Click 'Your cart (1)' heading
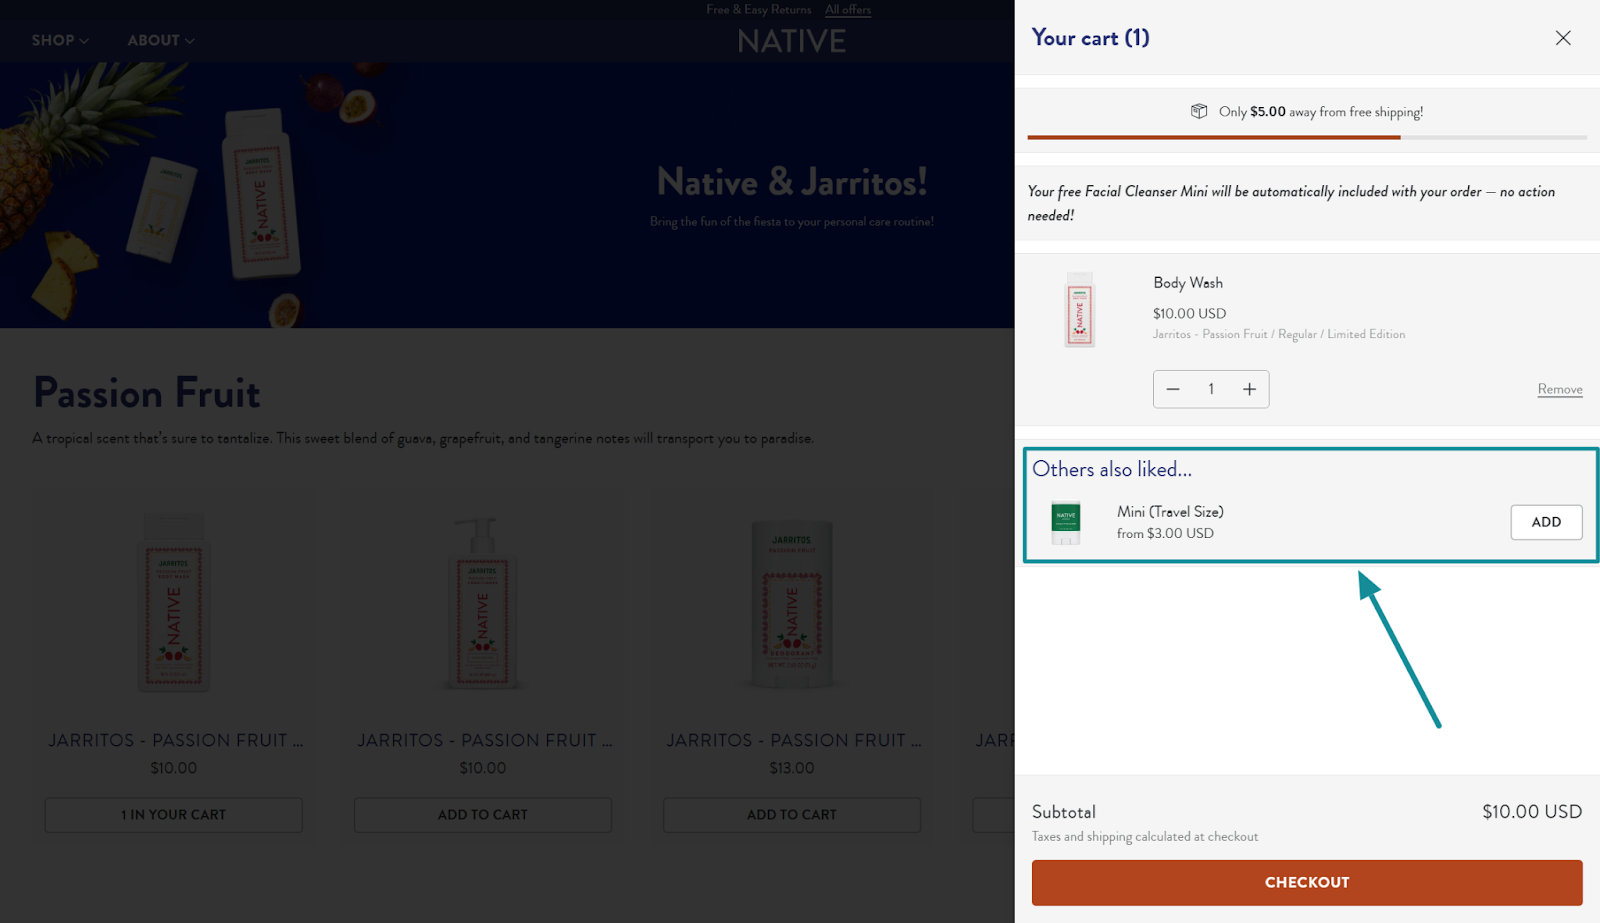1600x923 pixels. [x=1091, y=38]
